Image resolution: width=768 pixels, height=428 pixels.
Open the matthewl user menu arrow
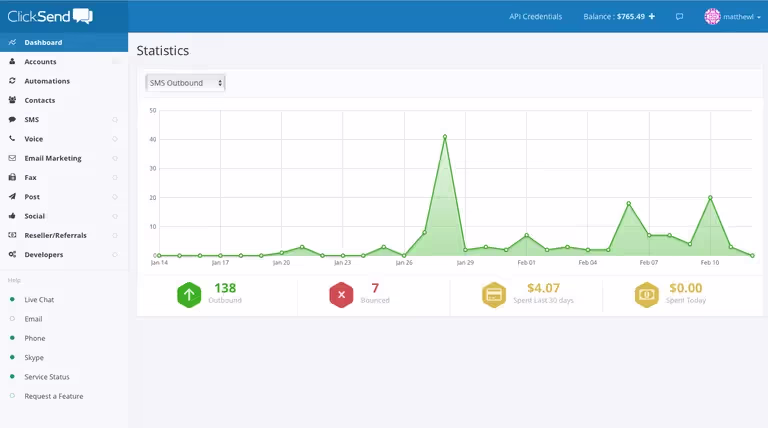[759, 17]
